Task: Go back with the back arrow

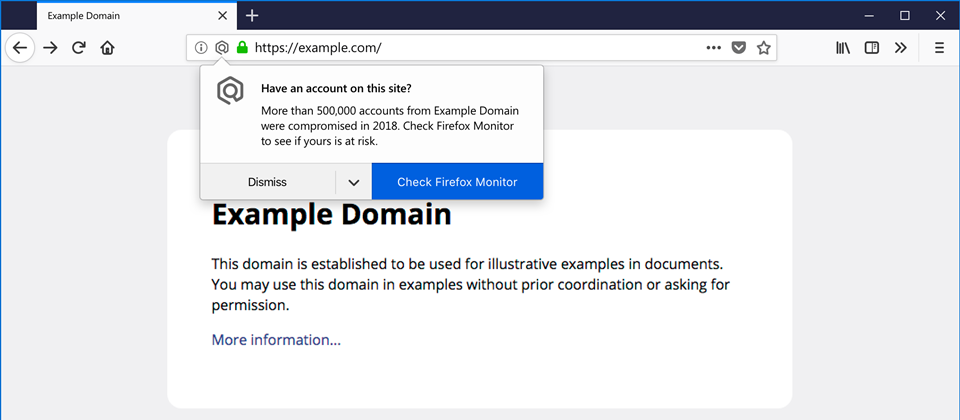Action: (20, 48)
